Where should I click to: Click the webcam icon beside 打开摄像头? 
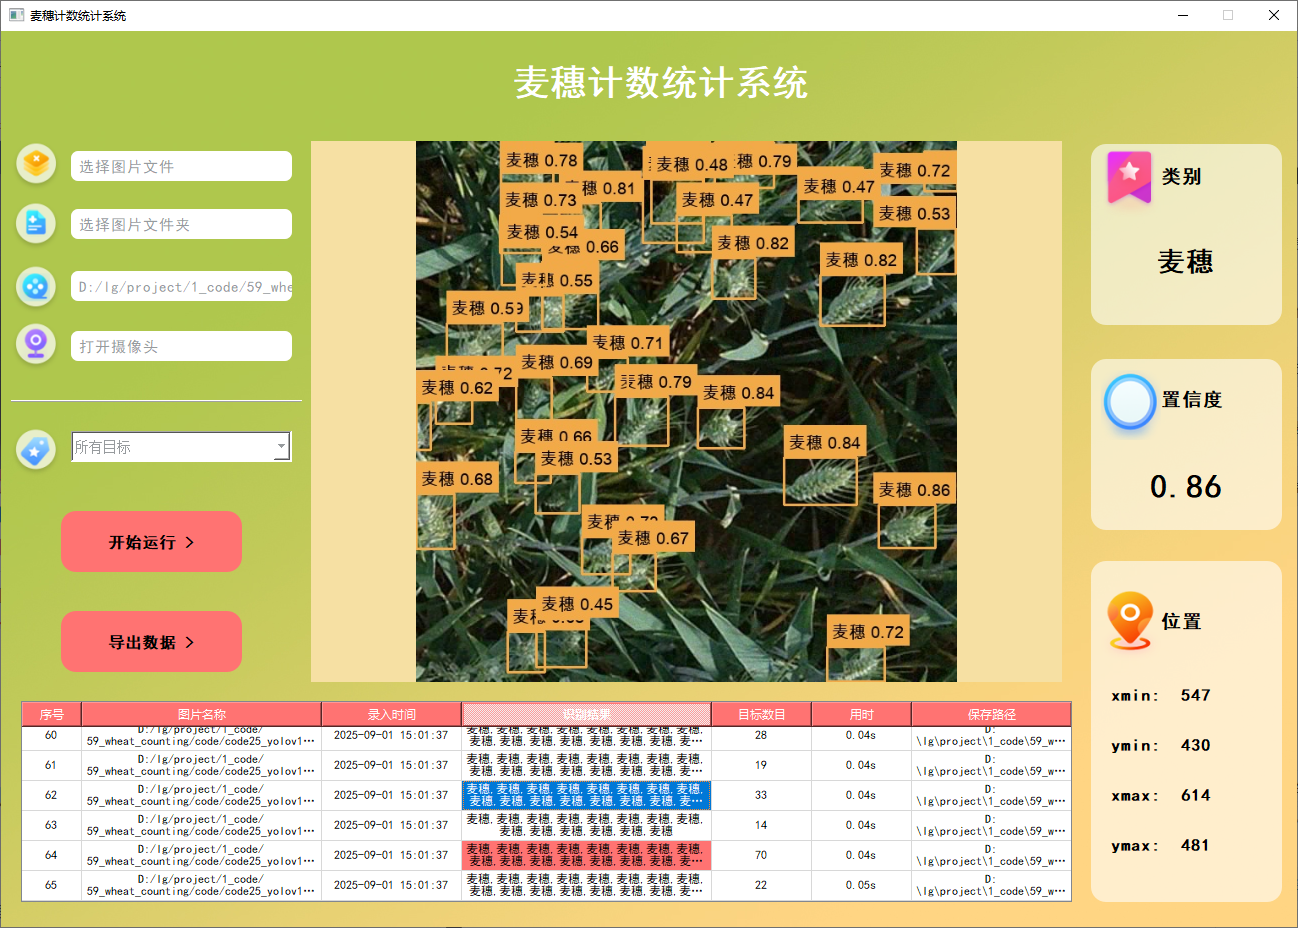coord(36,344)
